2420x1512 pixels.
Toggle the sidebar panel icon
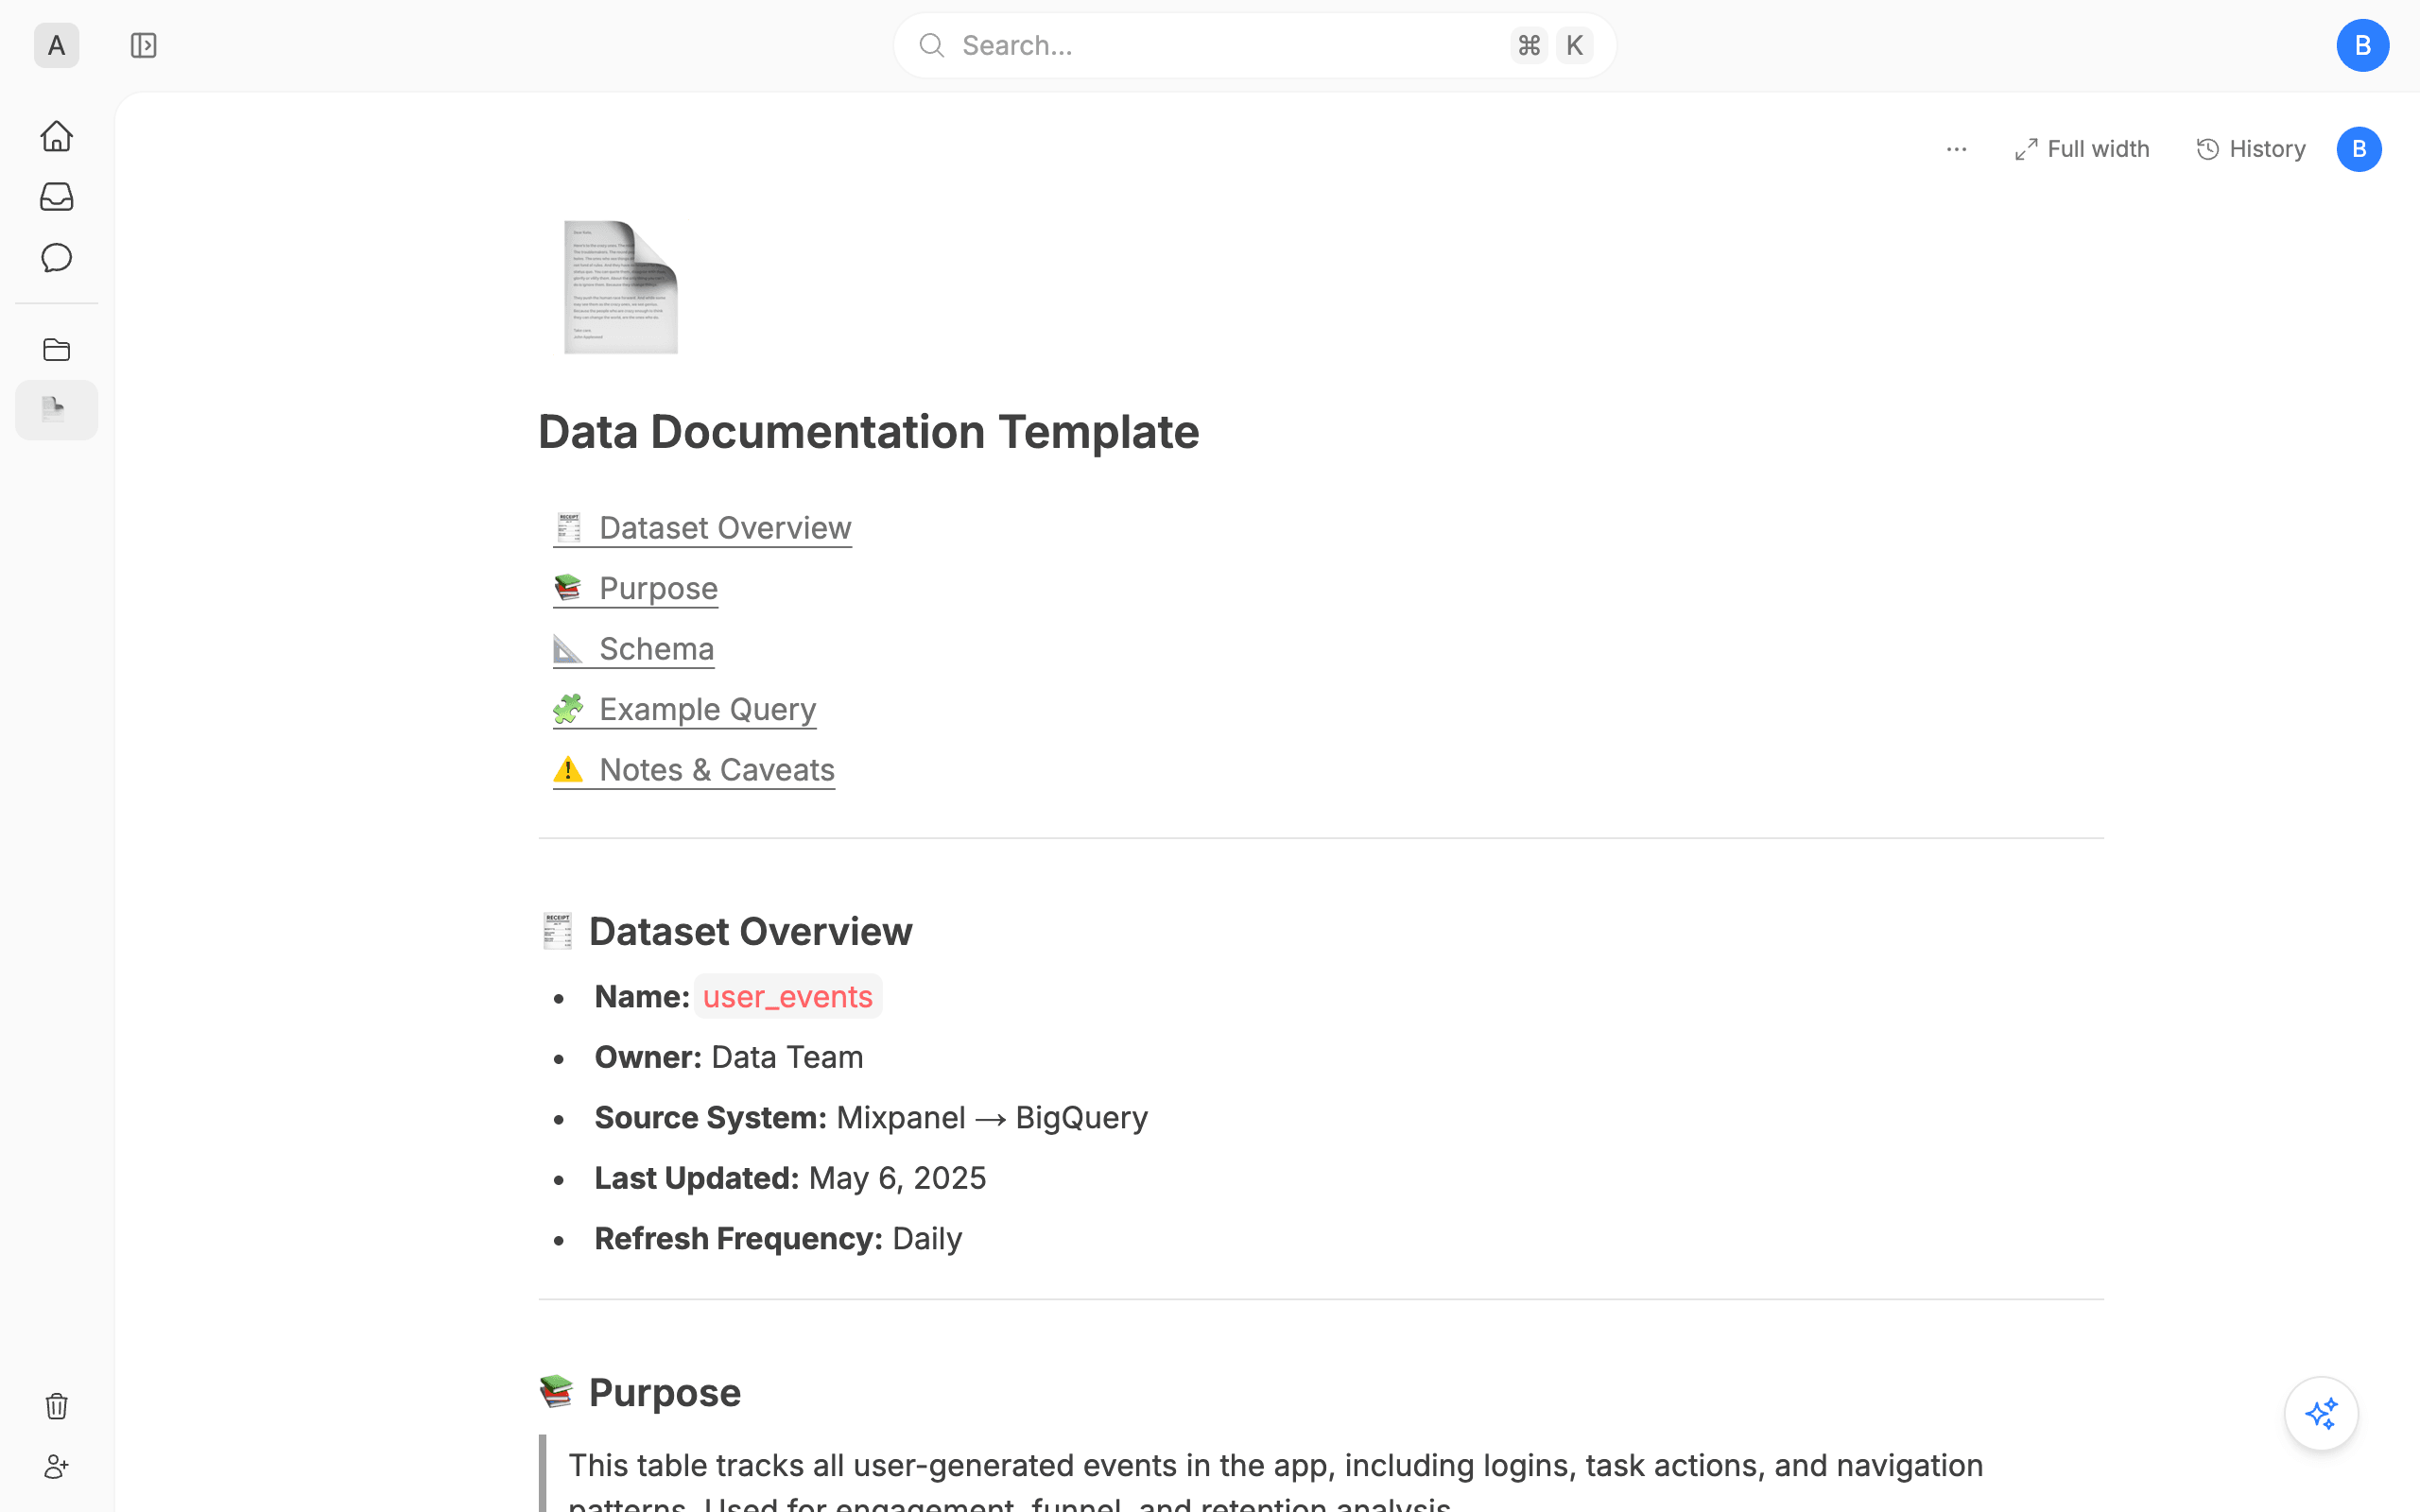pyautogui.click(x=143, y=45)
